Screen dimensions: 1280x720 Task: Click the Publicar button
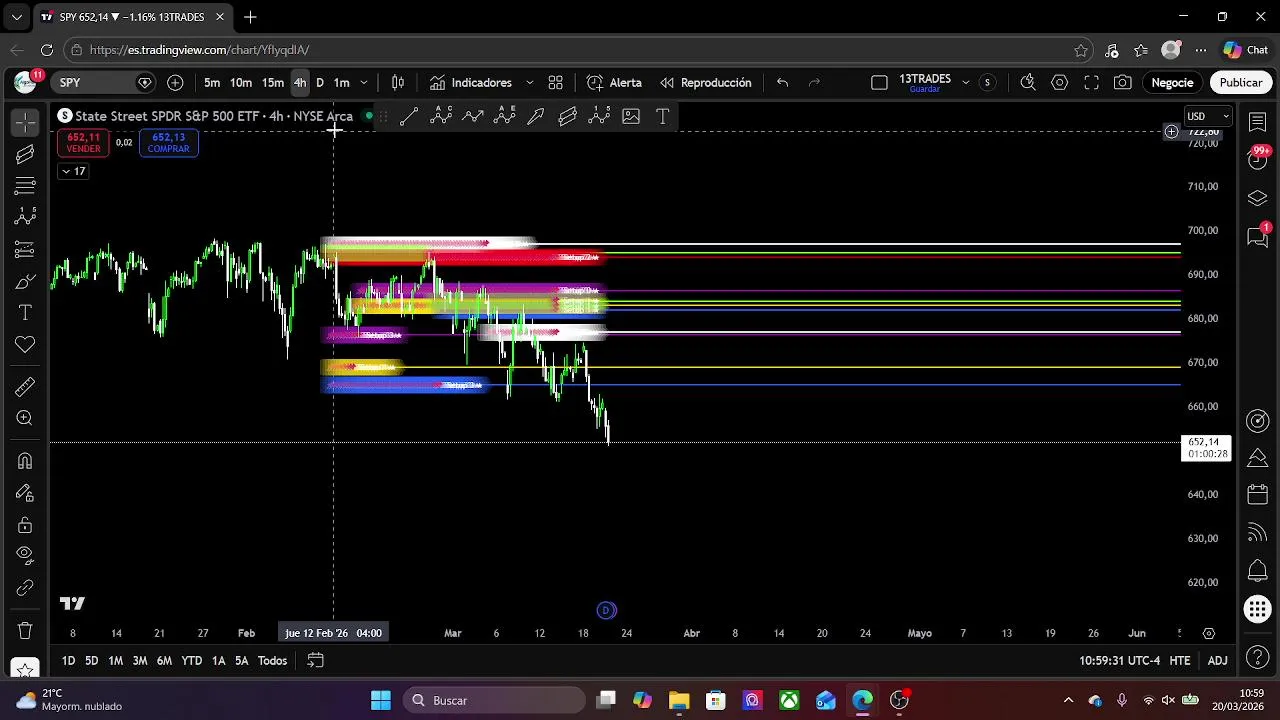tap(1241, 83)
